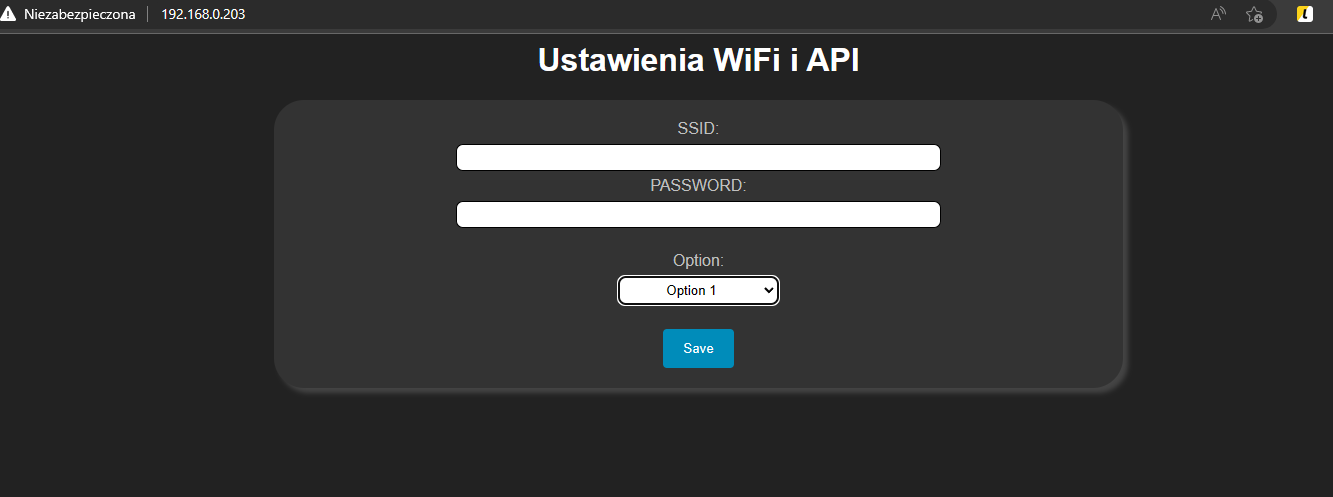The image size is (1333, 497).
Task: Click the "SSID:" field label
Action: point(698,128)
